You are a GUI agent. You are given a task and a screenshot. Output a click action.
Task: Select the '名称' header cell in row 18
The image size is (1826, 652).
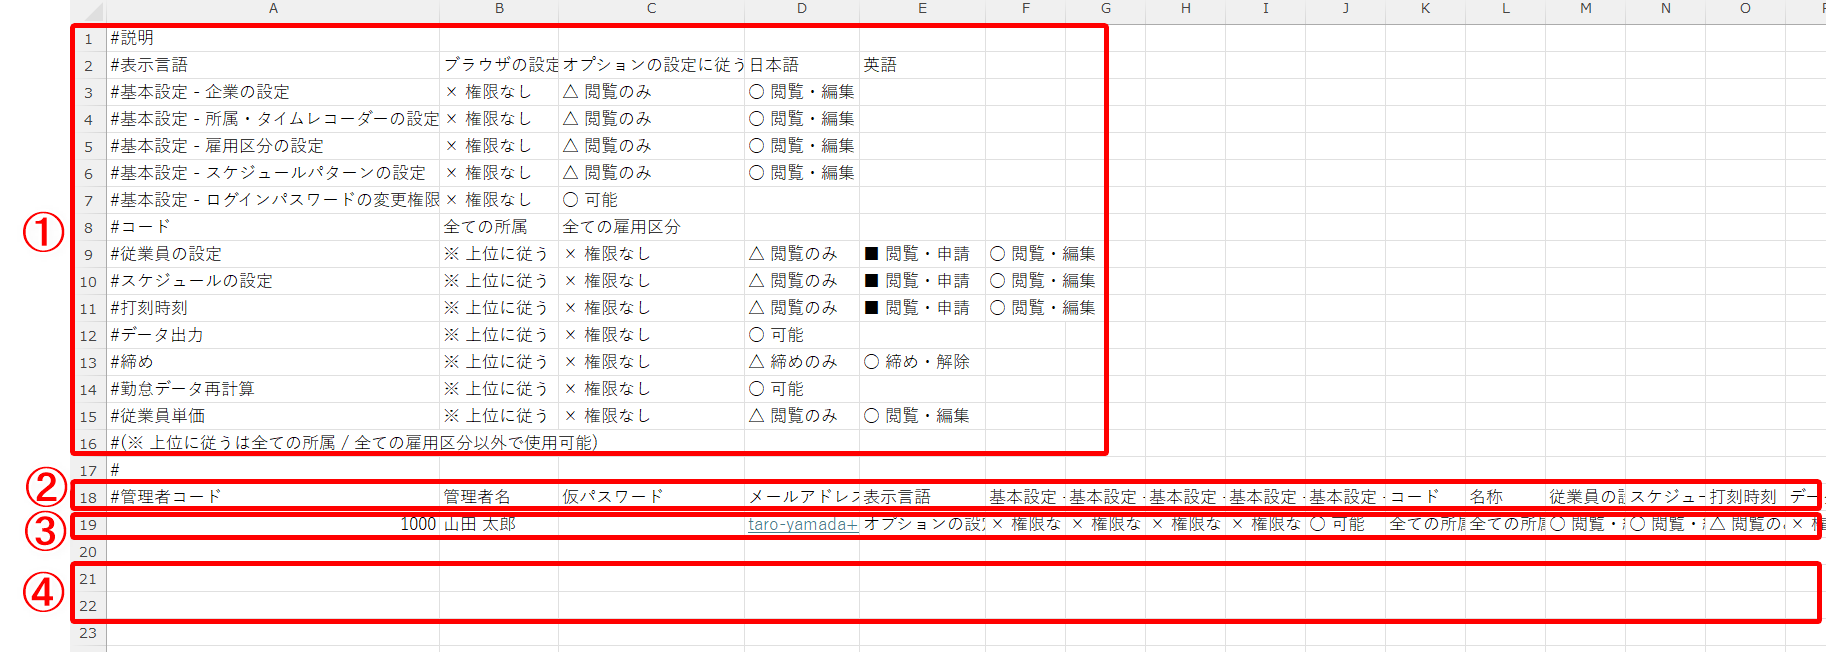pos(1505,497)
